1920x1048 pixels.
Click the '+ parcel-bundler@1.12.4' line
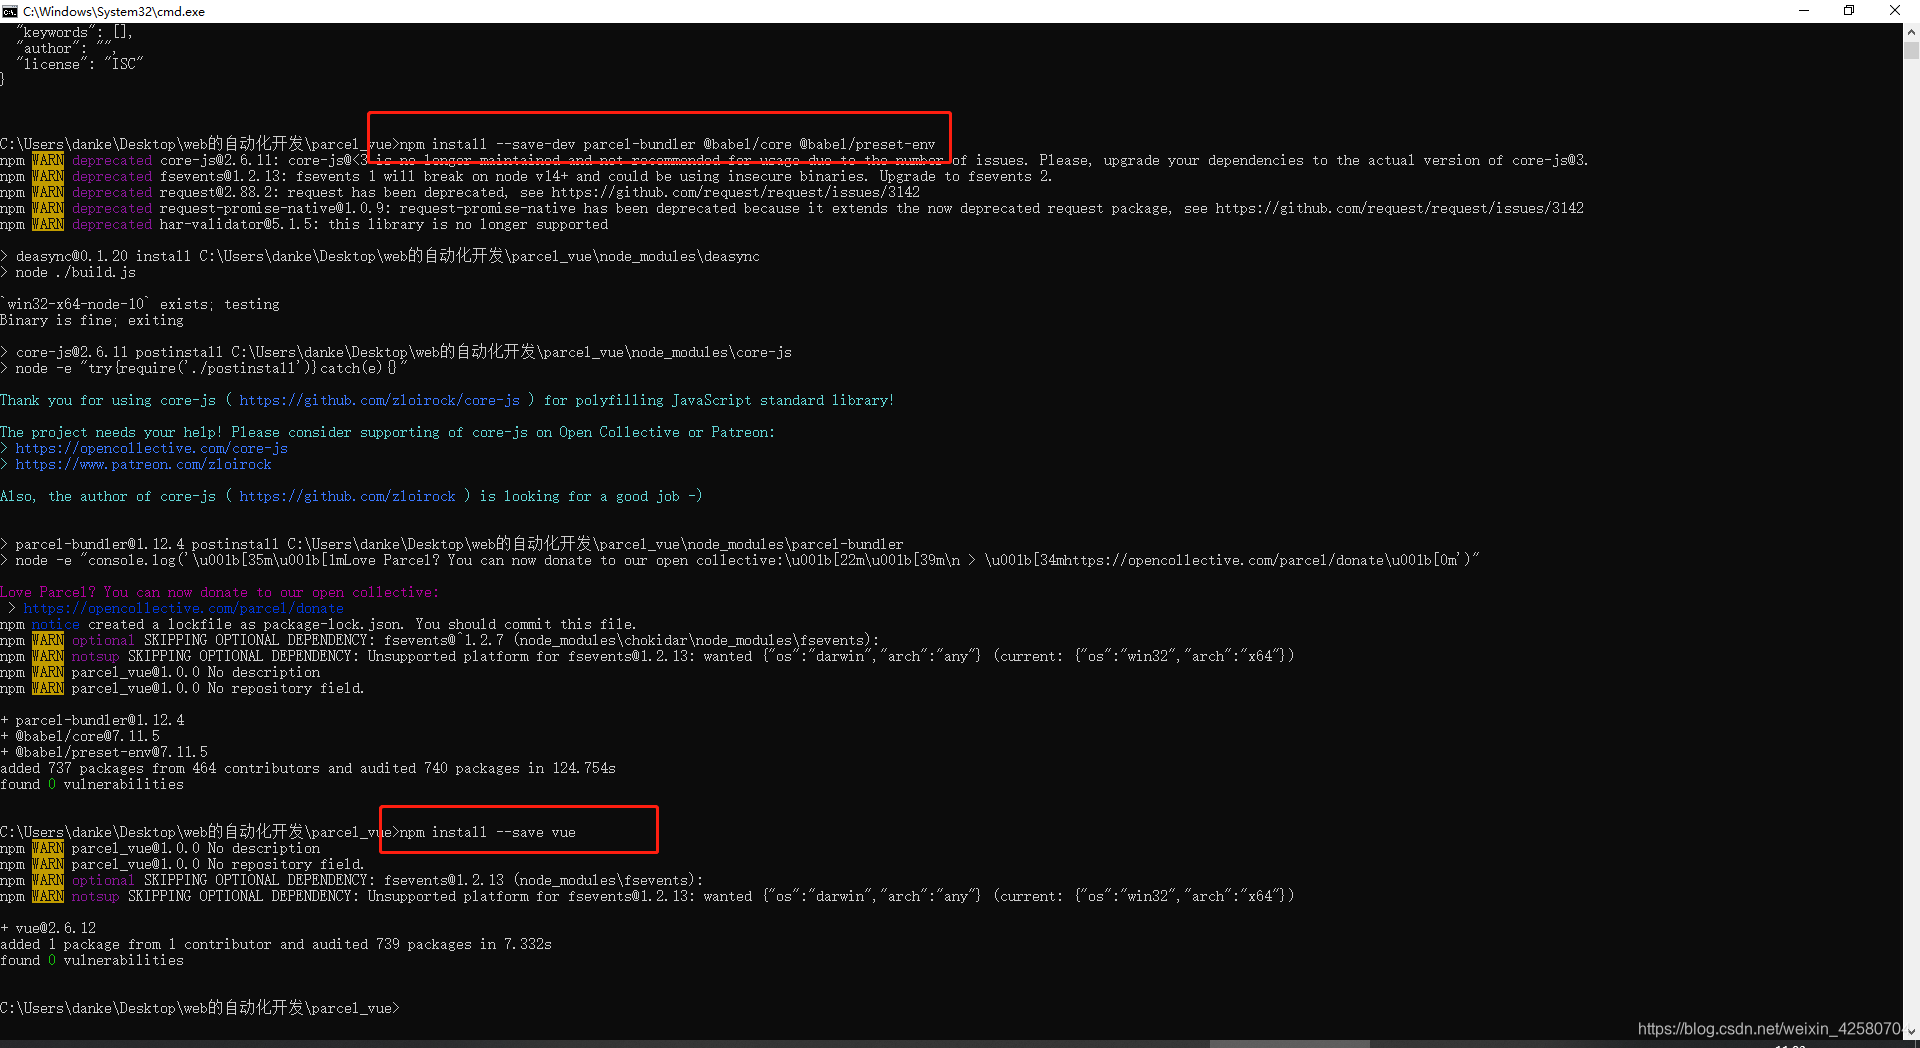(x=92, y=720)
